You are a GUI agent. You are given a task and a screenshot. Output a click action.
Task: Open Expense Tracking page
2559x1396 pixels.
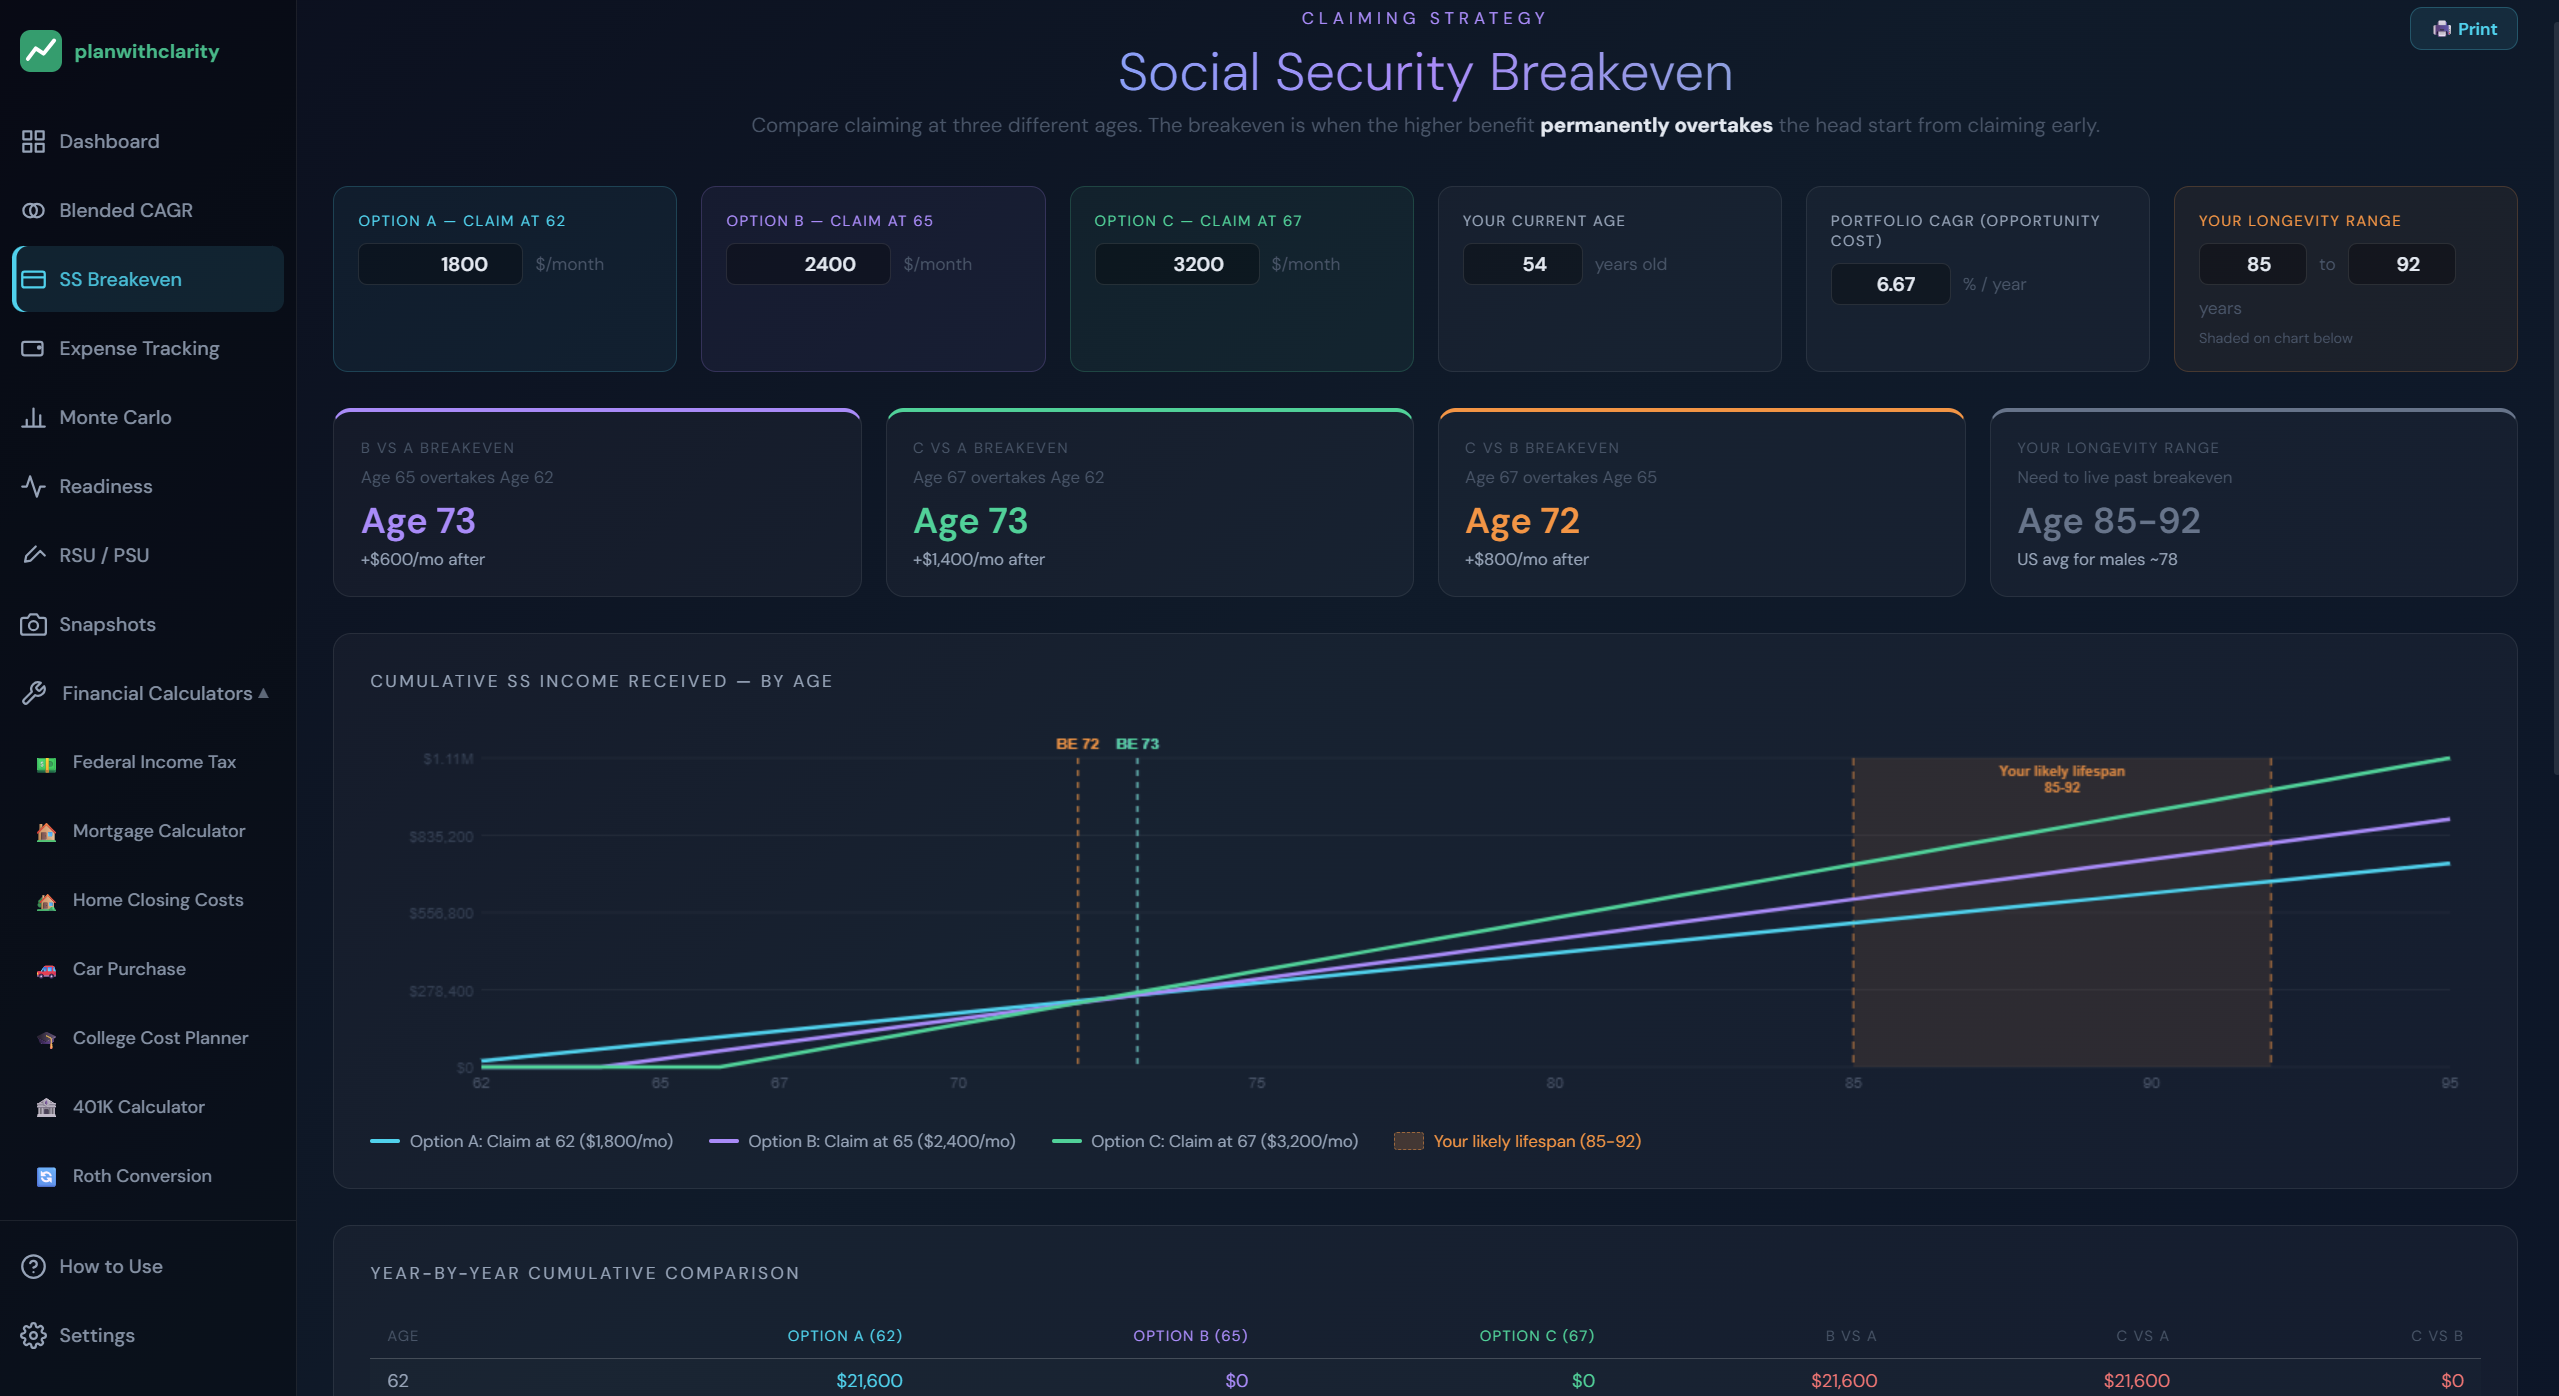click(x=148, y=349)
